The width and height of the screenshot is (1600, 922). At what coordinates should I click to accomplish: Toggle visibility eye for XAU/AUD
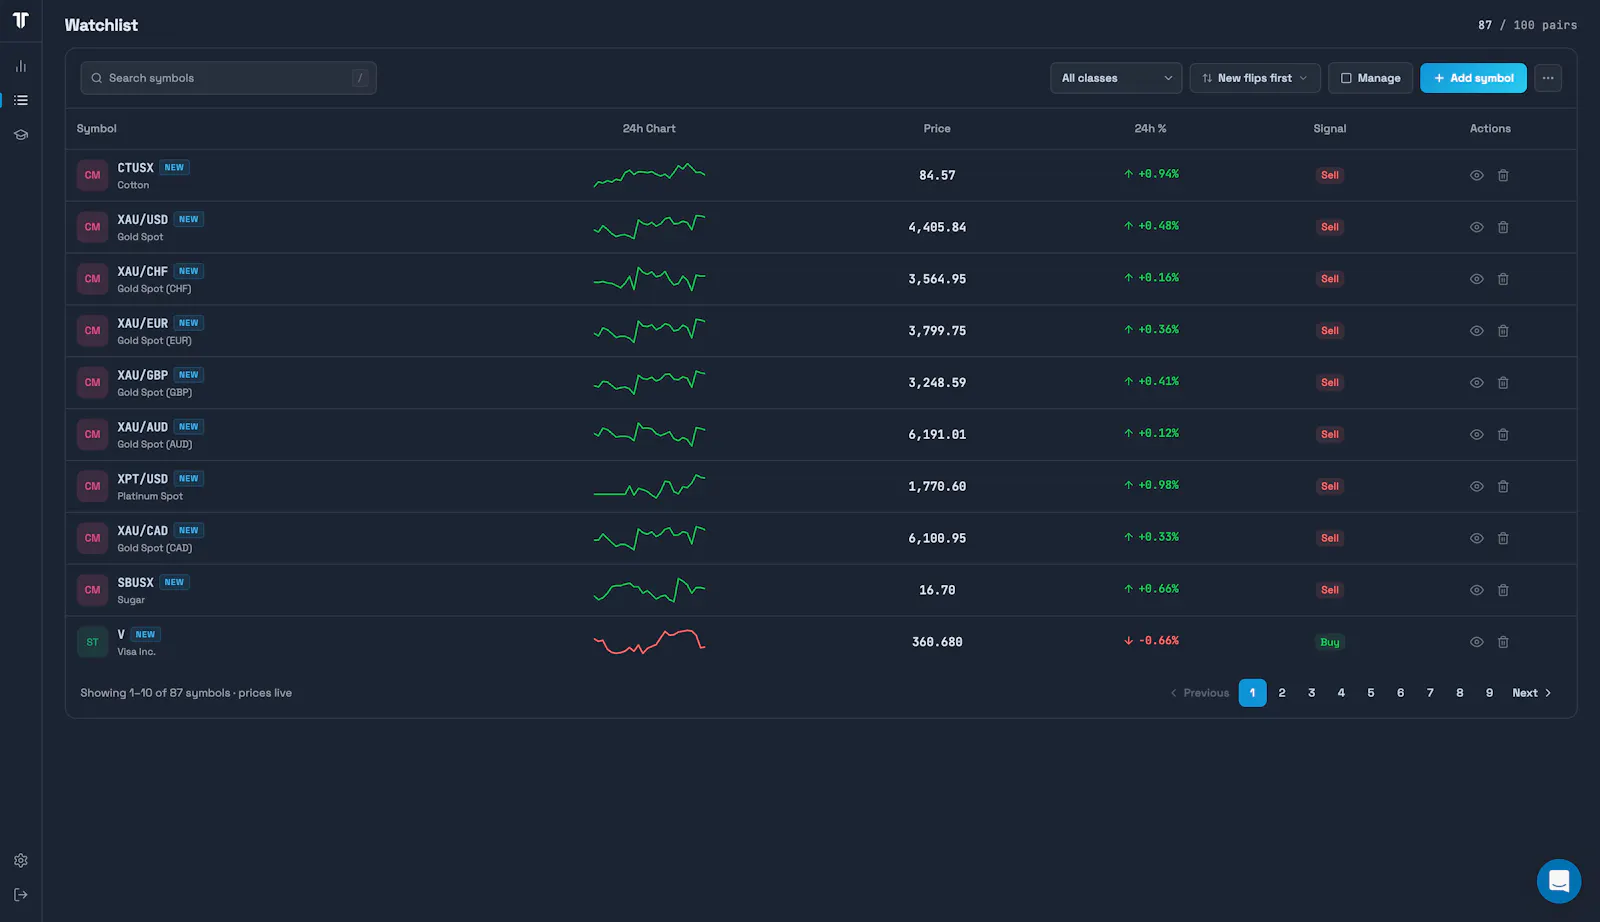(x=1476, y=435)
